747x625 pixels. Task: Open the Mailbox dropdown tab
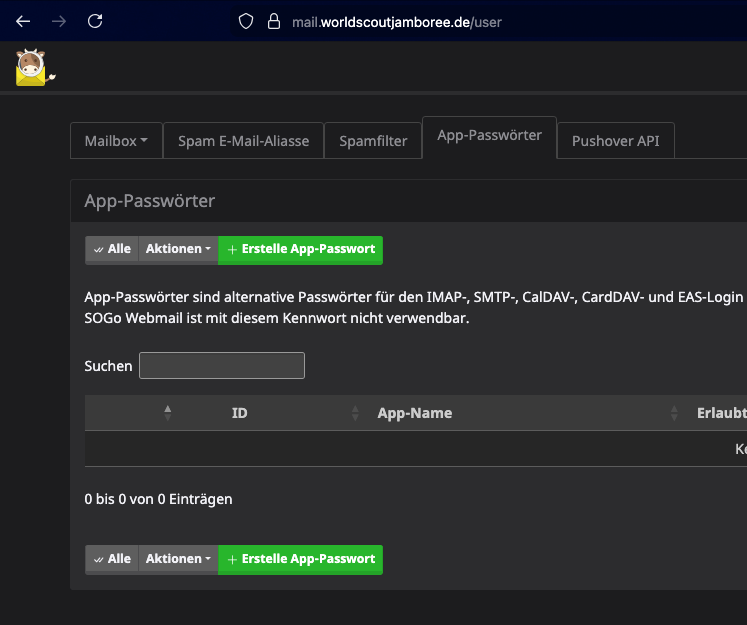tap(116, 141)
